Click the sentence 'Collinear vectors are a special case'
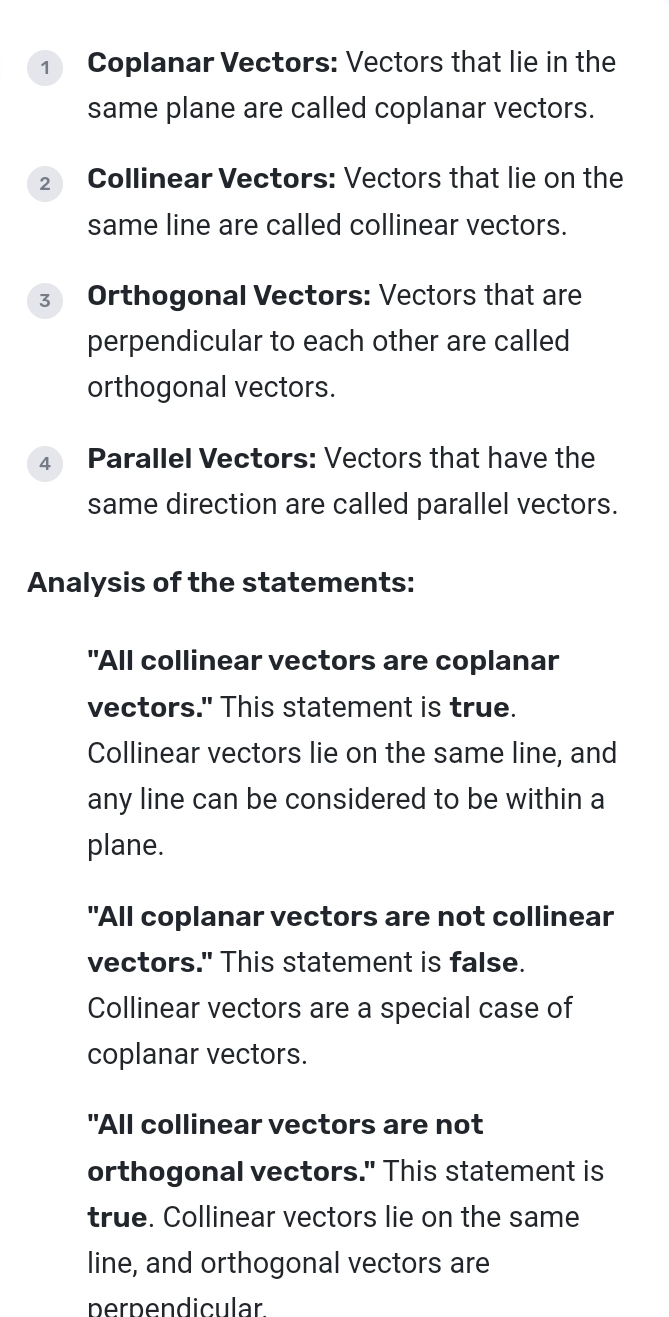The image size is (669, 1317). tap(329, 1008)
